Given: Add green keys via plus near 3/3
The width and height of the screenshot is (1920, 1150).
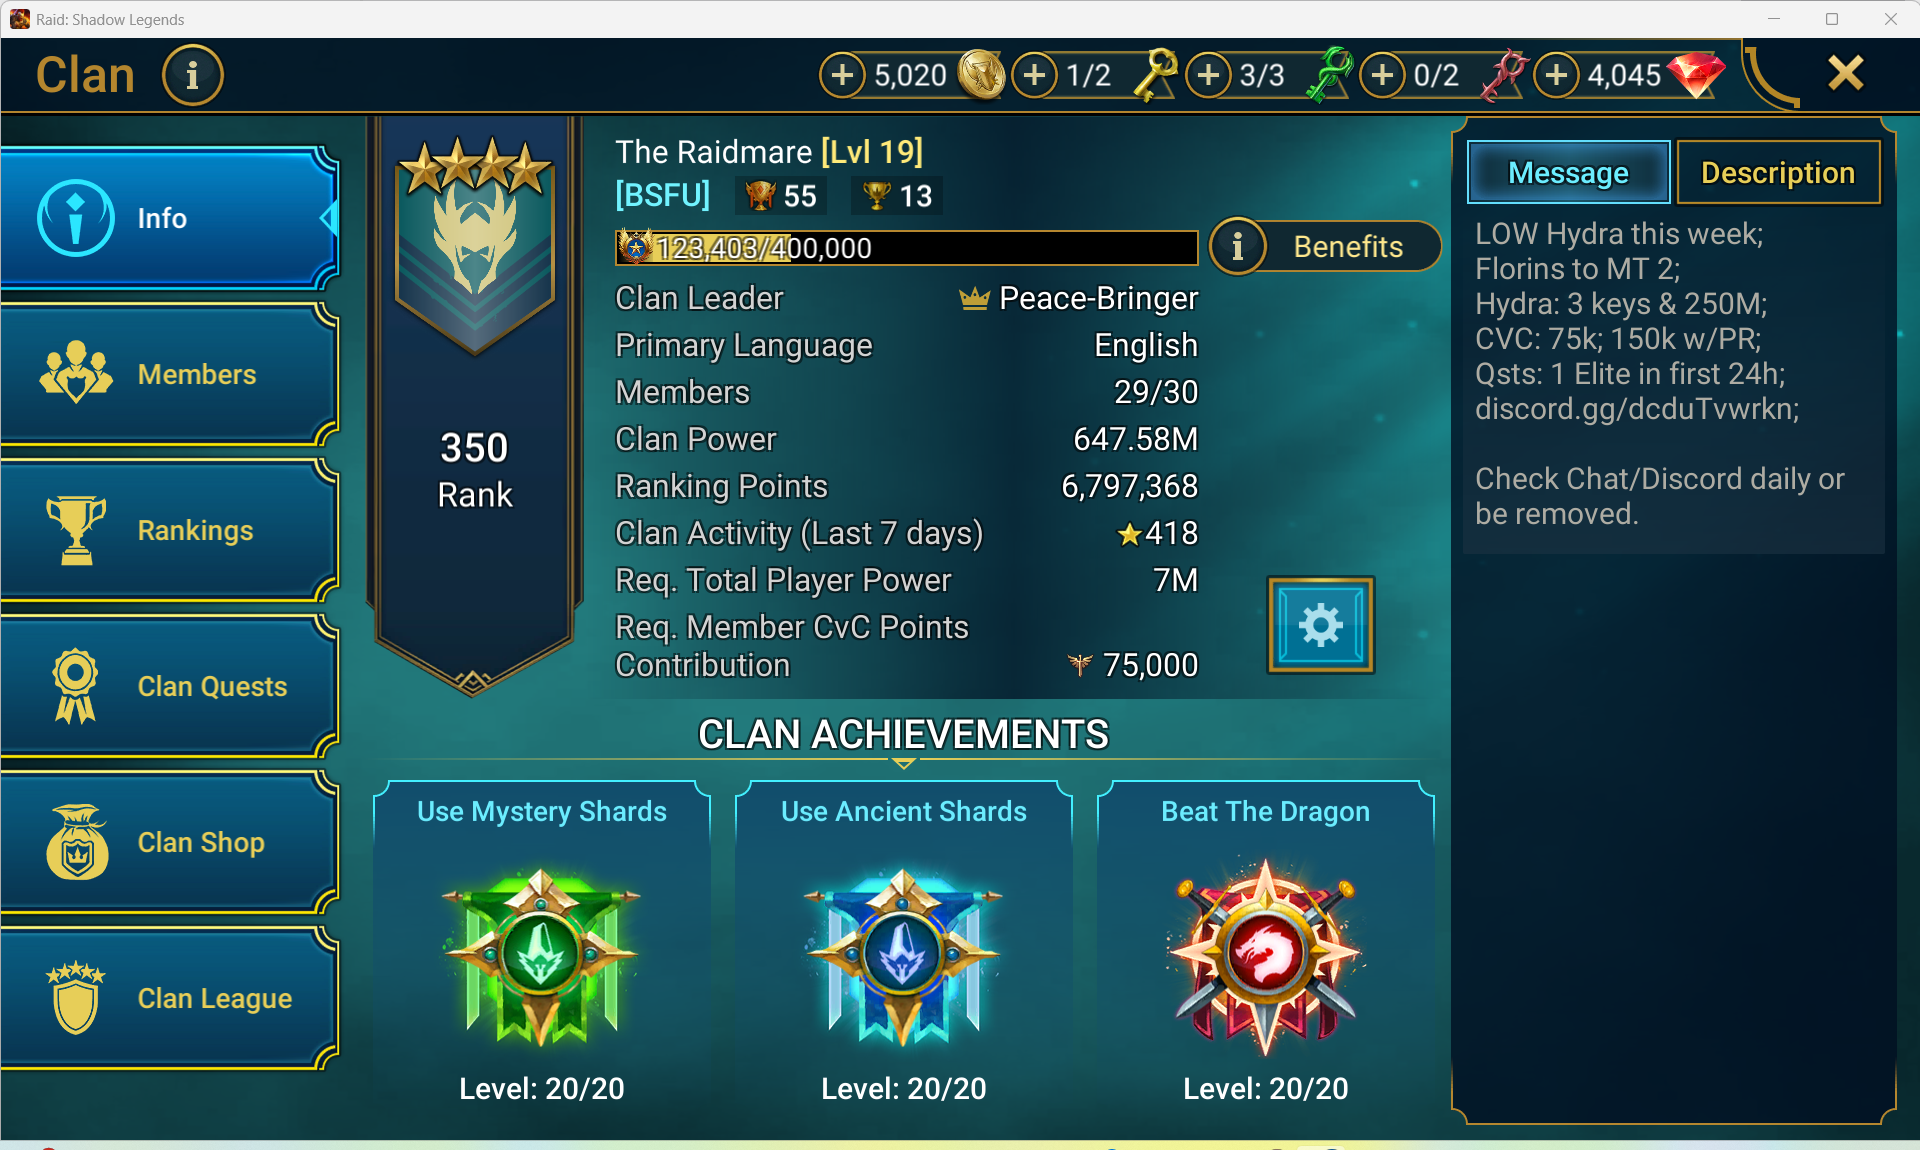Looking at the screenshot, I should (x=1209, y=75).
